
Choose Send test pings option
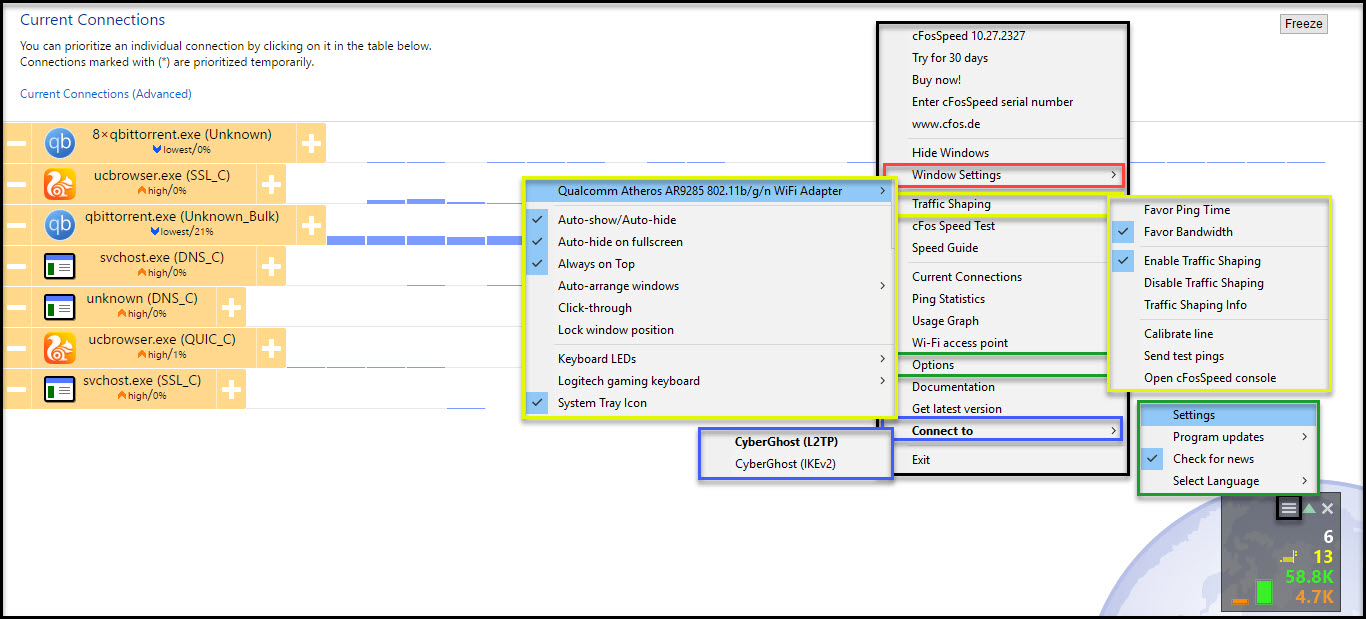tap(1220, 356)
